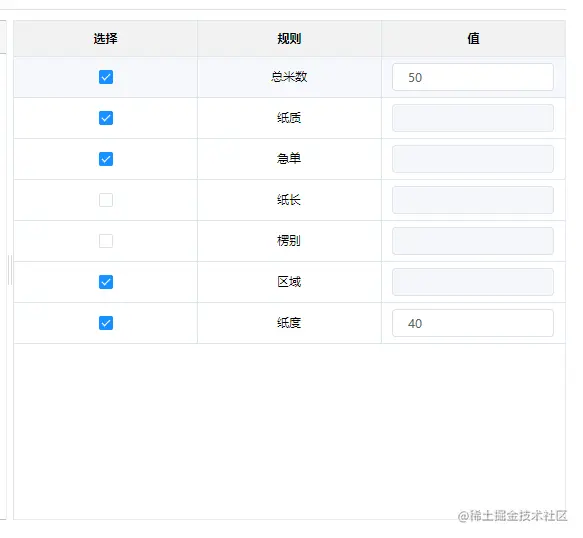Screen dimensions: 583x538
Task: Select the 区域 rule cell
Action: (x=289, y=282)
